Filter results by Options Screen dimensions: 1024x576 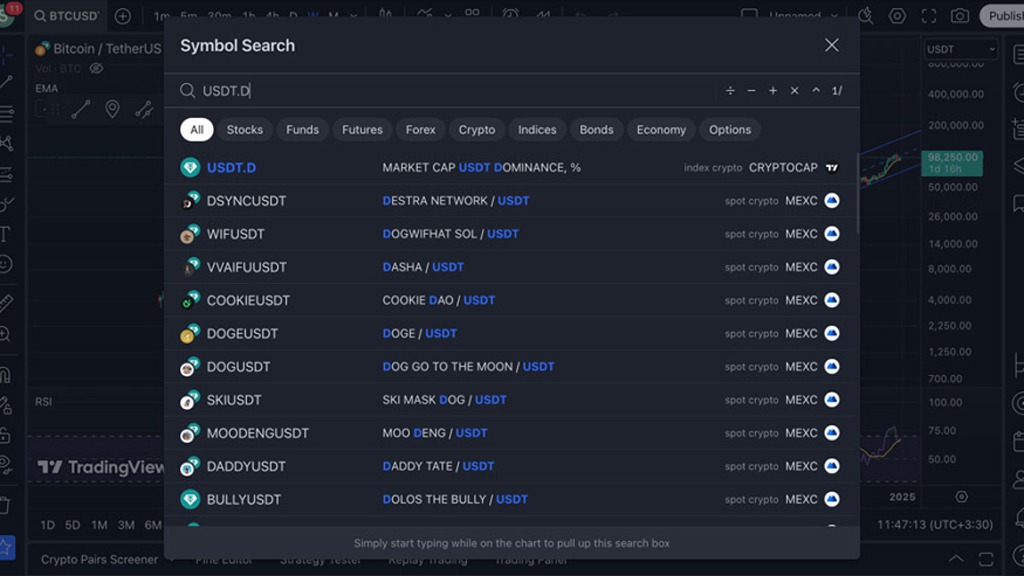tap(729, 129)
